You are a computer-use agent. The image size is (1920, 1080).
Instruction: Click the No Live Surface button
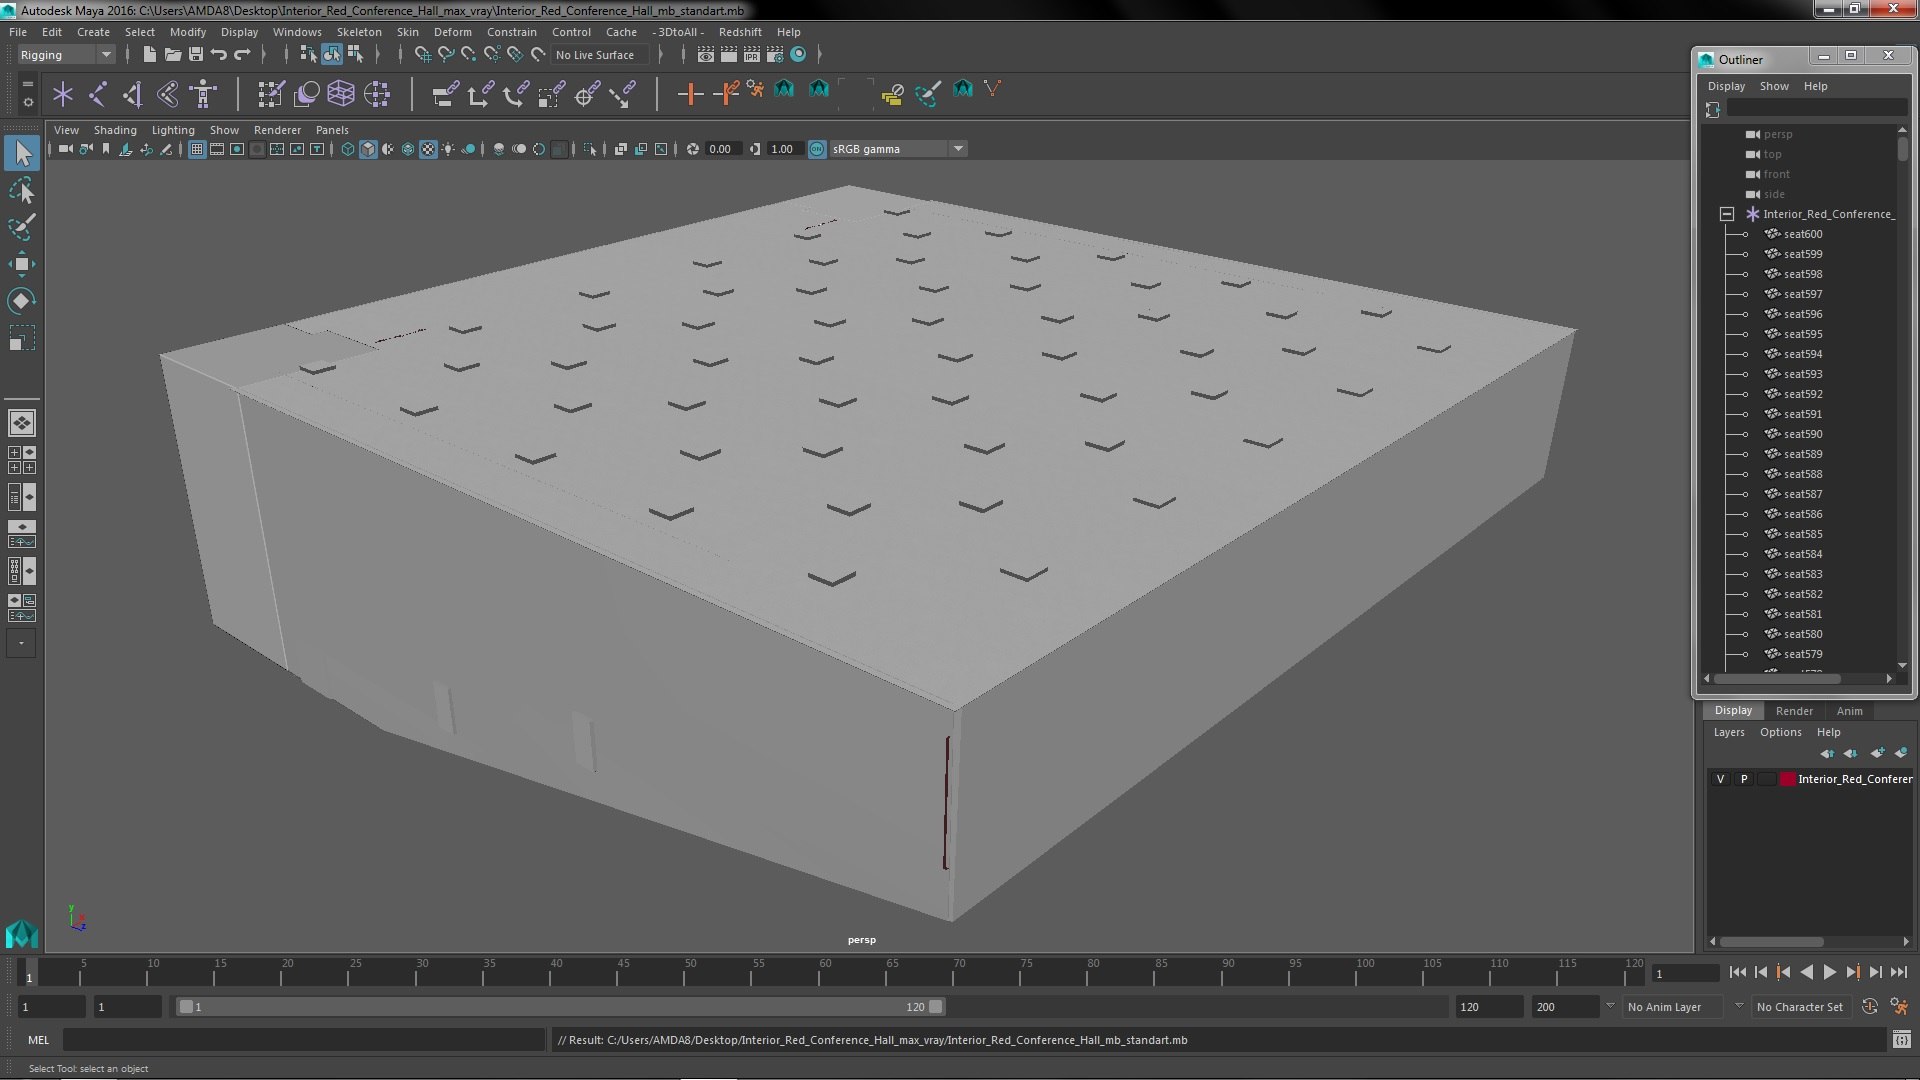click(x=595, y=55)
